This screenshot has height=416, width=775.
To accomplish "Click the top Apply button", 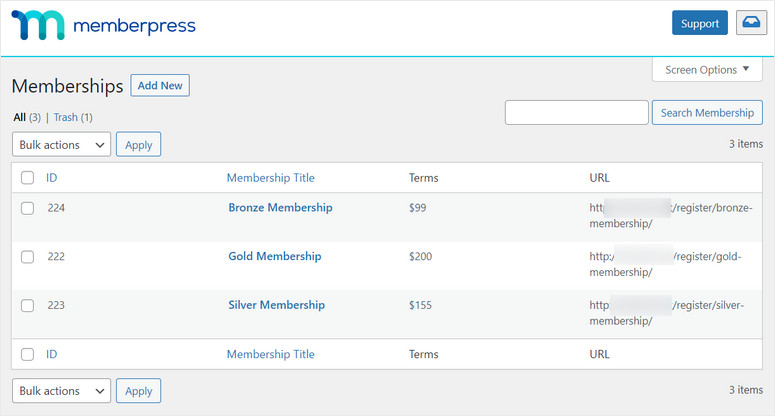I will (138, 144).
